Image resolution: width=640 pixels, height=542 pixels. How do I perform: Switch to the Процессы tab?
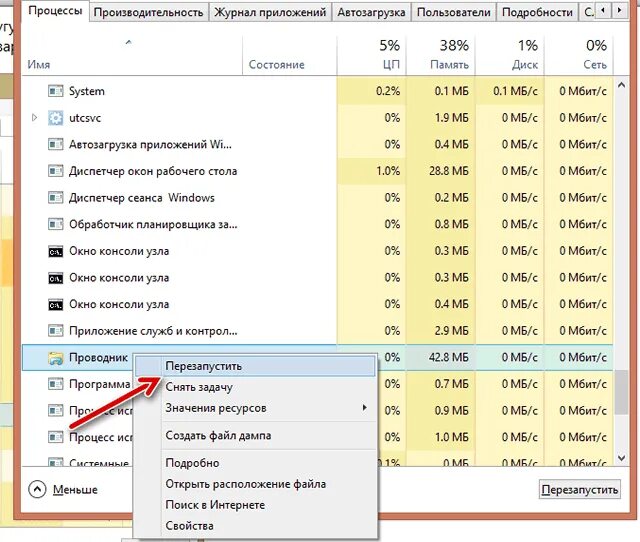tap(55, 11)
